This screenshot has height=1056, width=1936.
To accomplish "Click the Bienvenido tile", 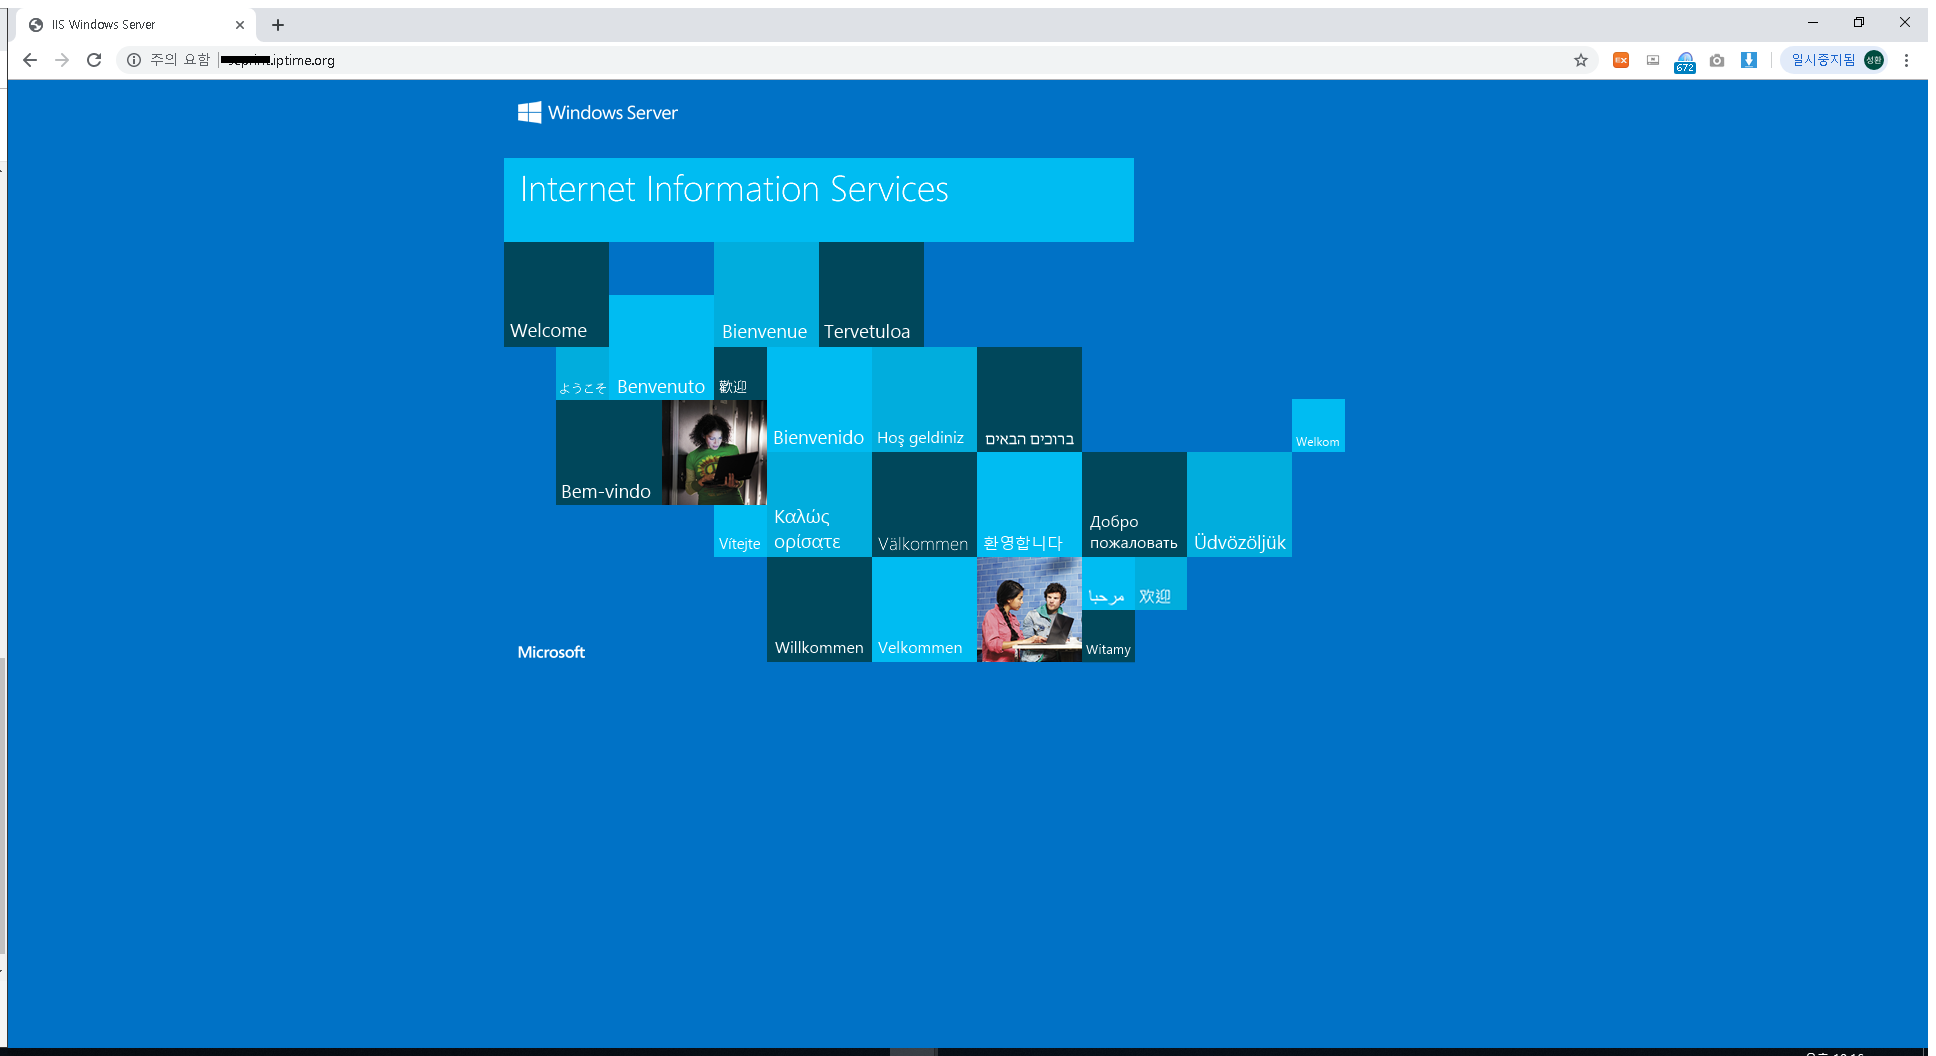I will [x=819, y=399].
